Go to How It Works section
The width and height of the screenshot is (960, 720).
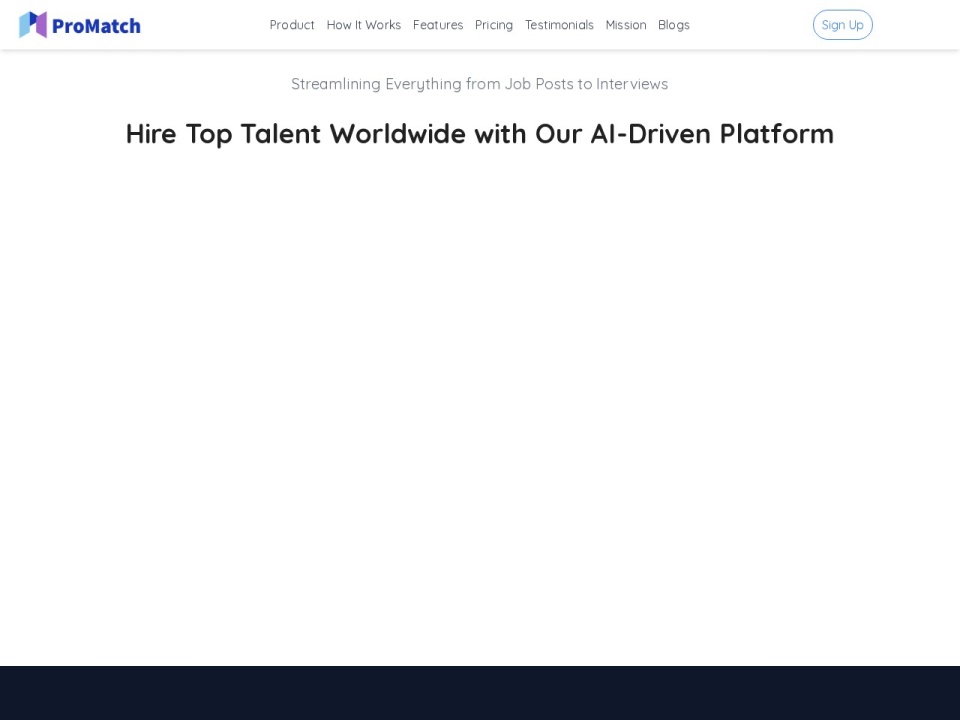tap(364, 25)
